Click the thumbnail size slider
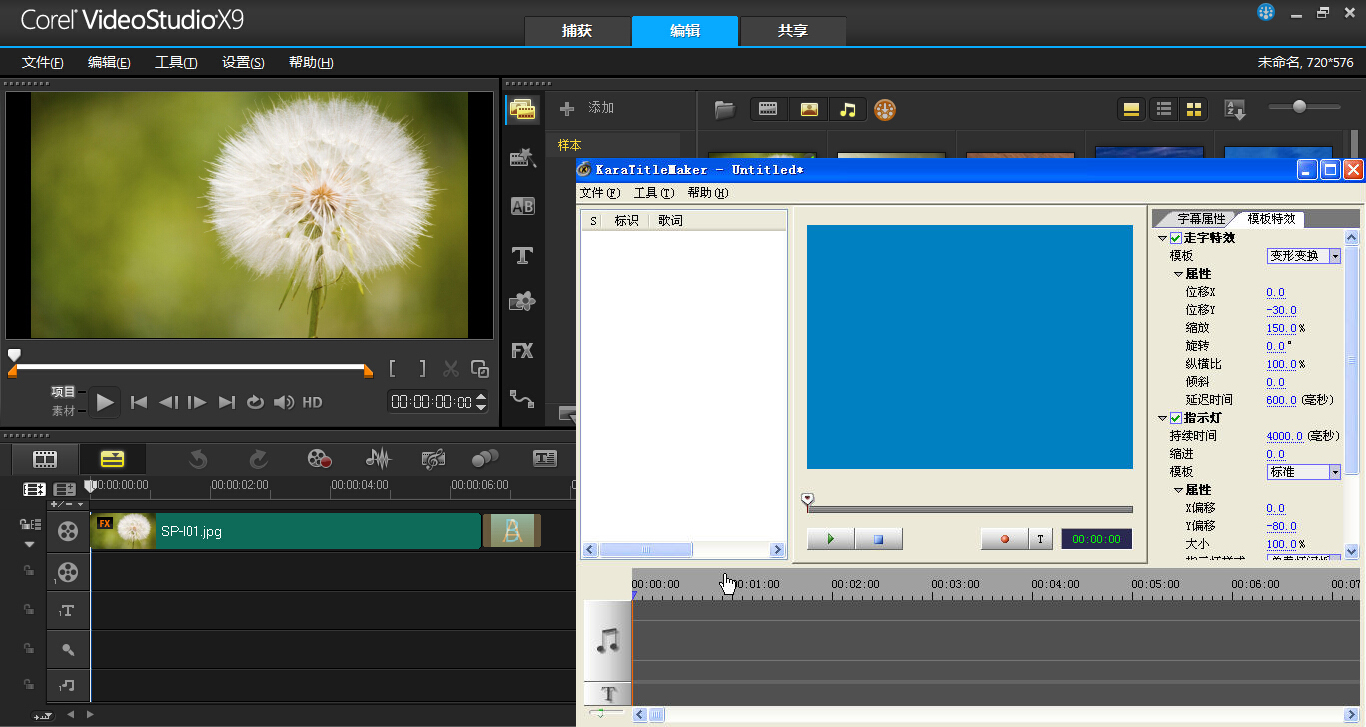Screen dimensions: 1366x727 pyautogui.click(x=1304, y=107)
